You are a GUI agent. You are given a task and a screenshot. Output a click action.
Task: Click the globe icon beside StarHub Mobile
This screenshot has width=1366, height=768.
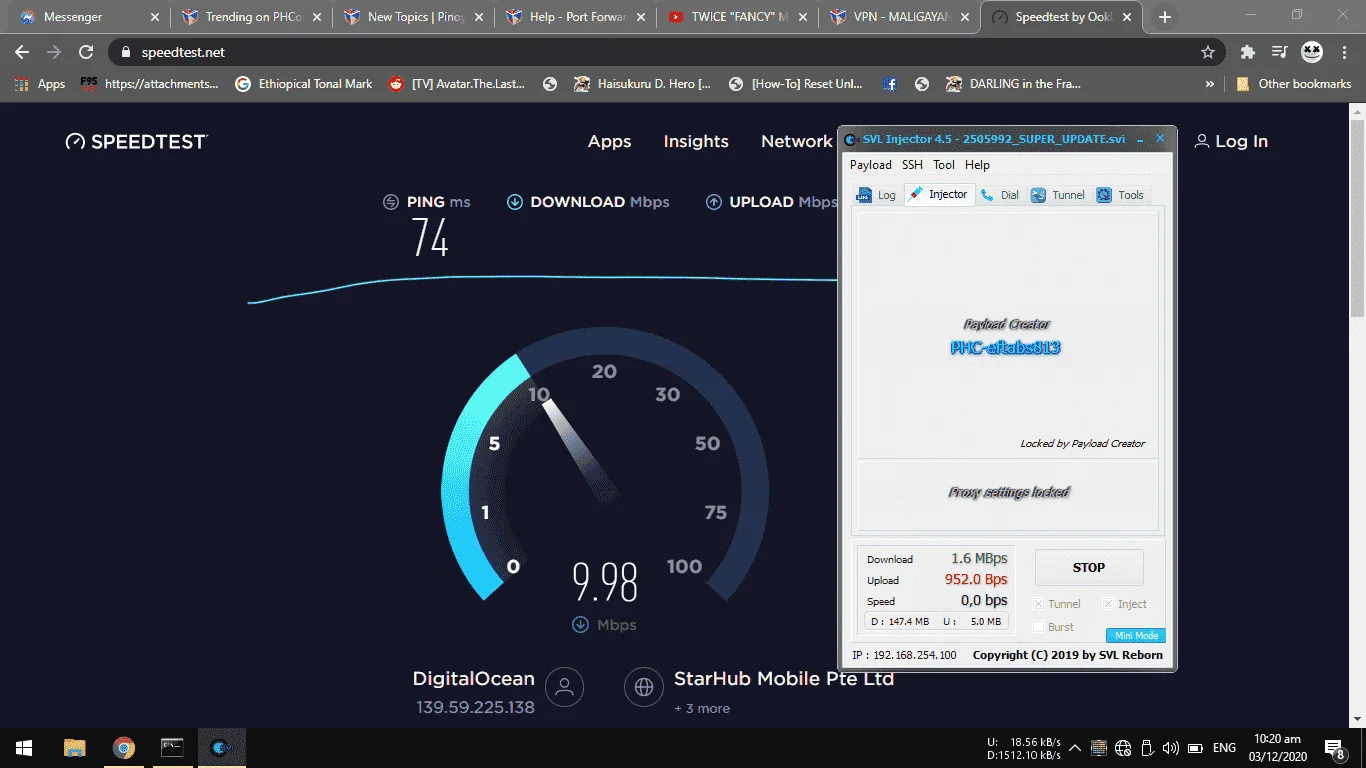[x=644, y=687]
